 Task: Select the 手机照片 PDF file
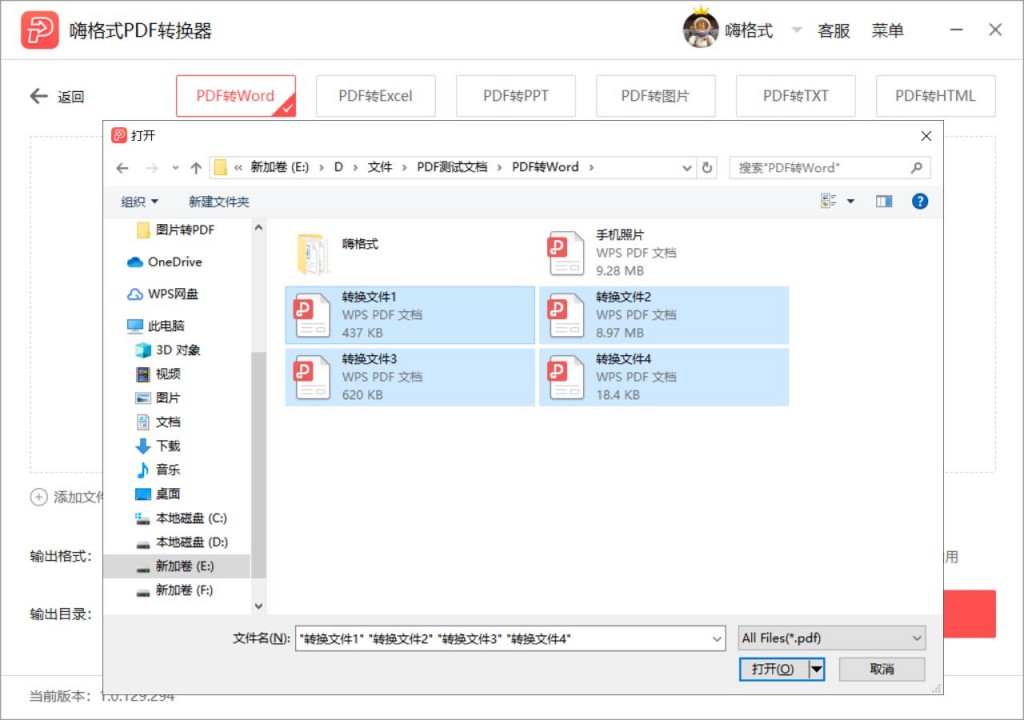click(x=664, y=254)
